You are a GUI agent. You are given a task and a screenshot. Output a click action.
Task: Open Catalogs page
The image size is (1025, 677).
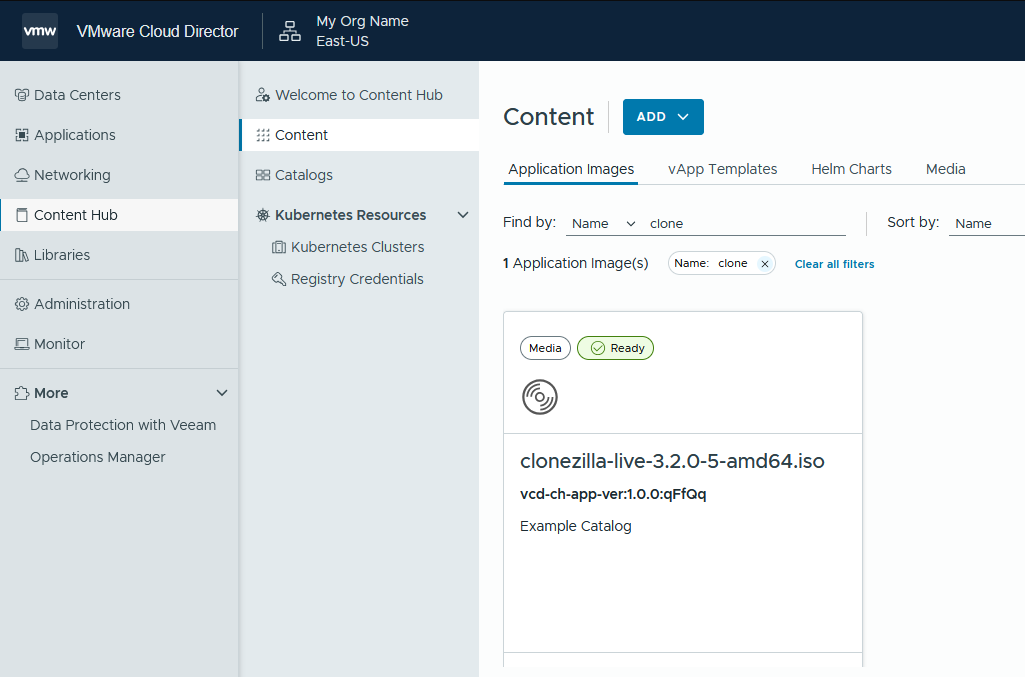click(360, 175)
